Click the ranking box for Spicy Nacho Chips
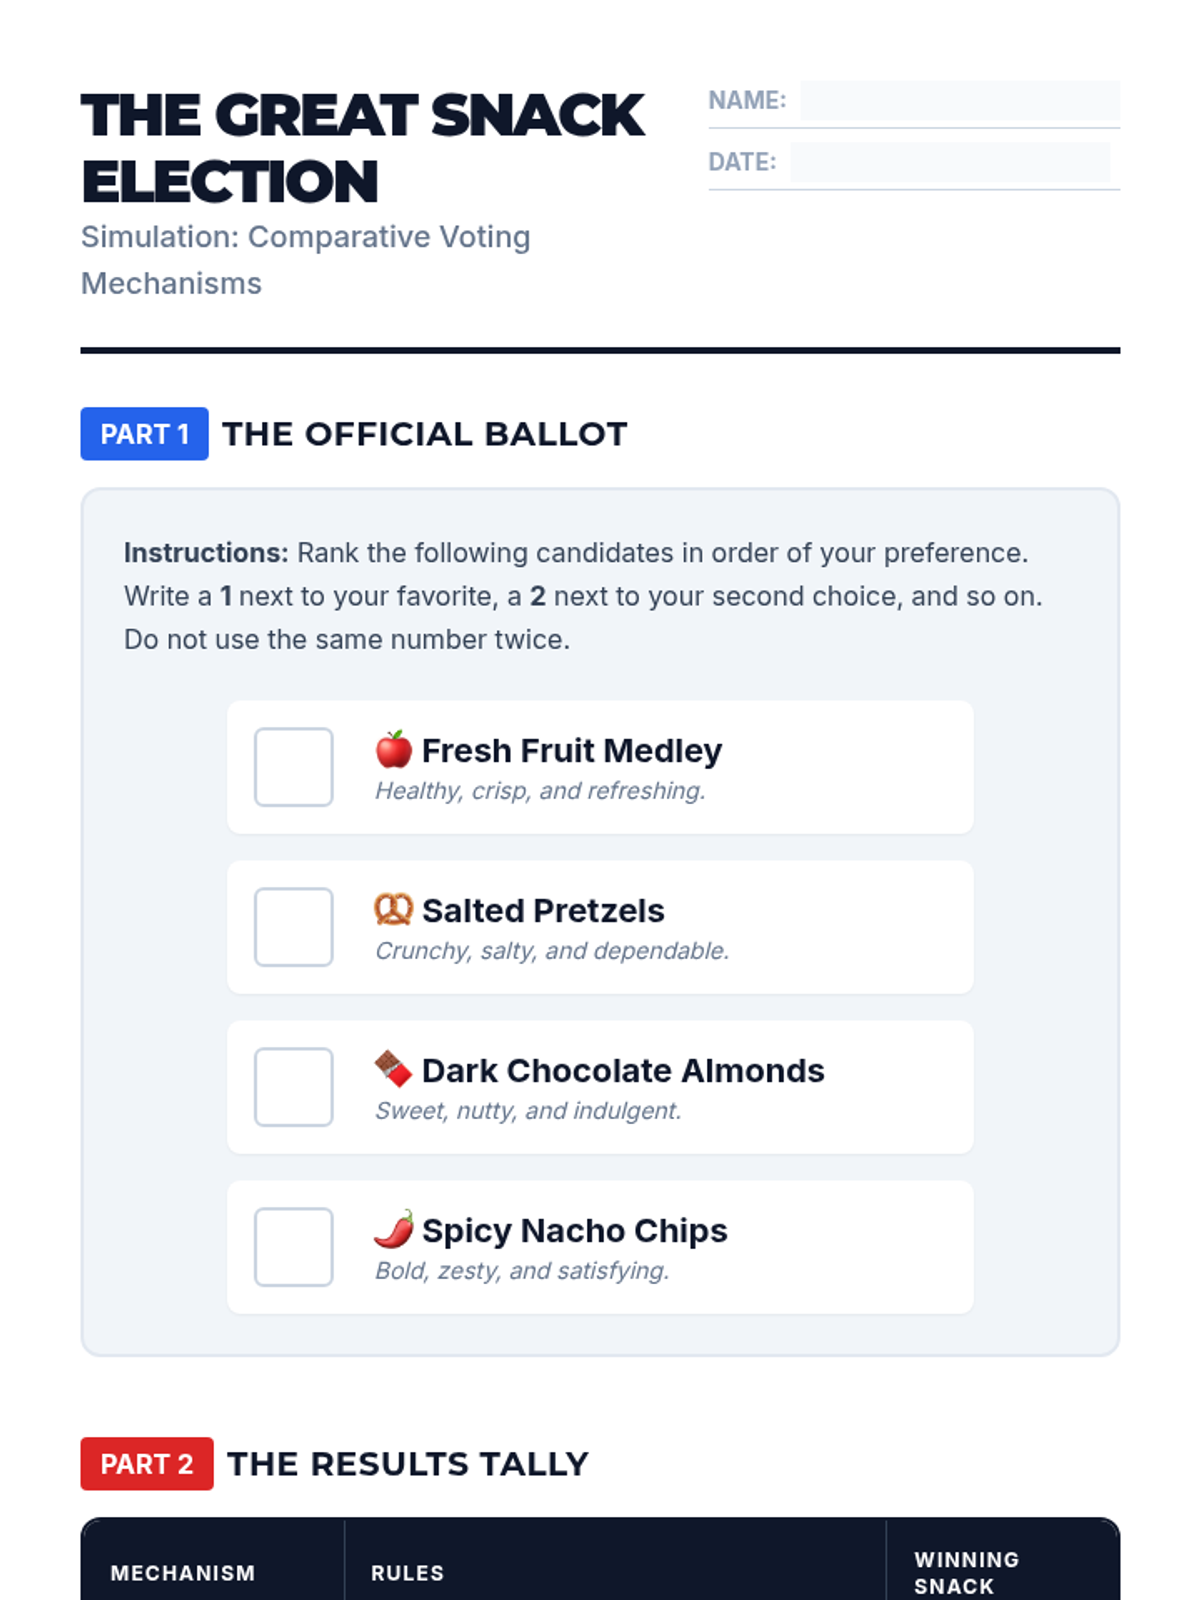Screen dimensions: 1200x1600 tap(293, 1247)
